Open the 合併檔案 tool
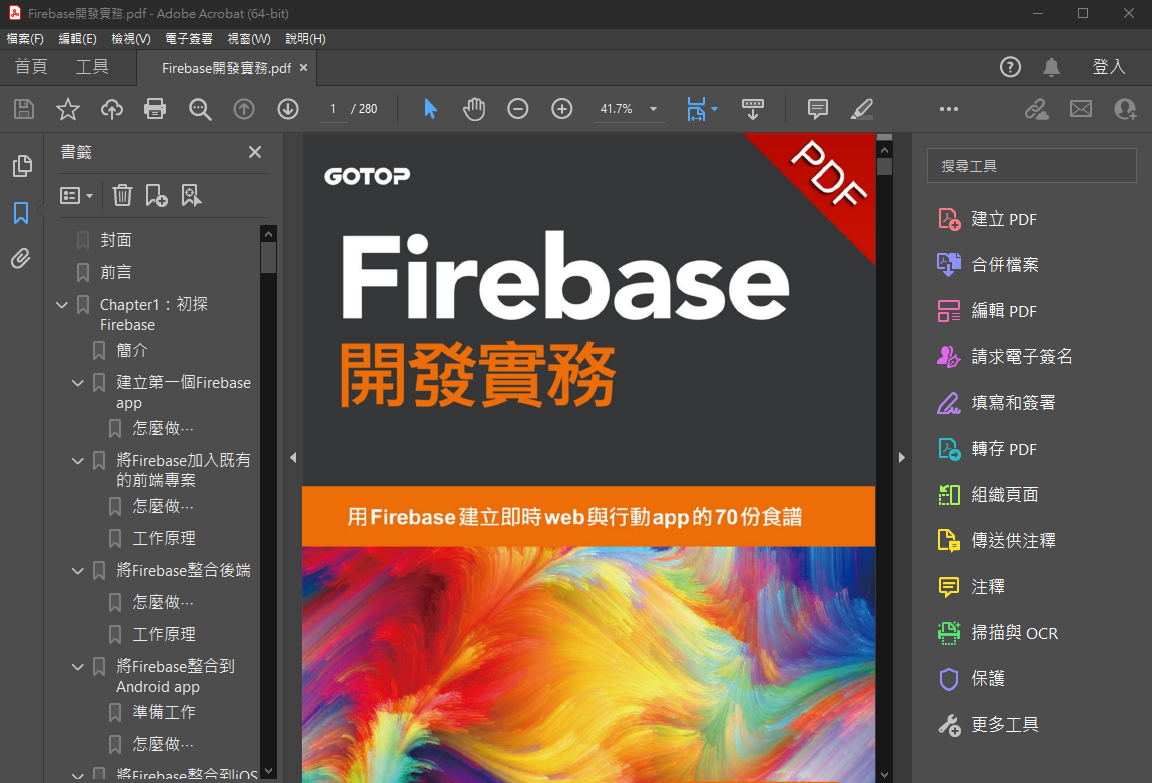This screenshot has width=1152, height=783. pyautogui.click(x=988, y=265)
